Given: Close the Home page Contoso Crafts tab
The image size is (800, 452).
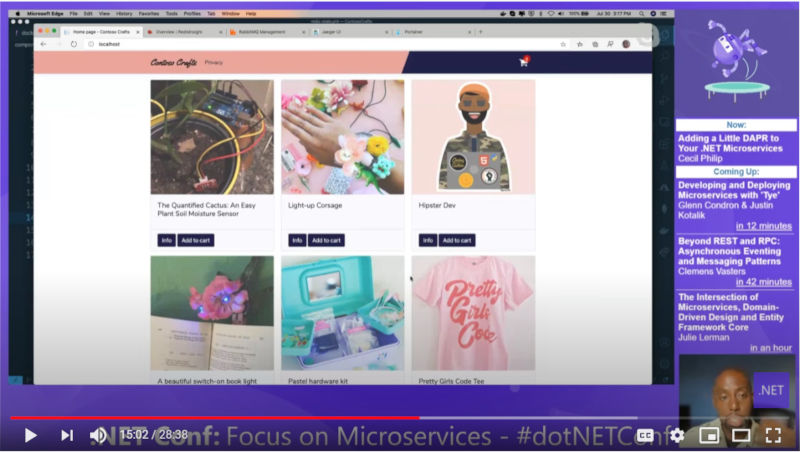Looking at the screenshot, I should [x=138, y=32].
